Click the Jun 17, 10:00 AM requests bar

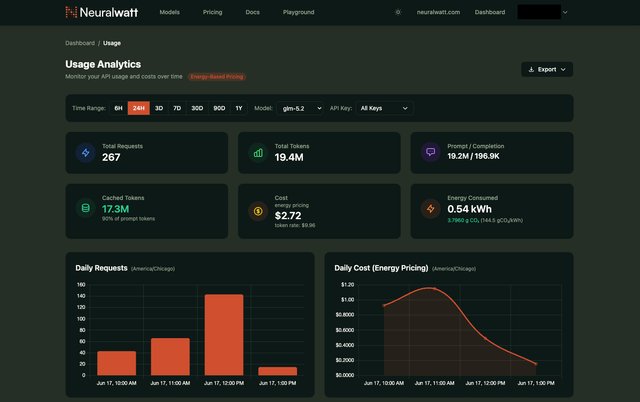click(x=116, y=363)
